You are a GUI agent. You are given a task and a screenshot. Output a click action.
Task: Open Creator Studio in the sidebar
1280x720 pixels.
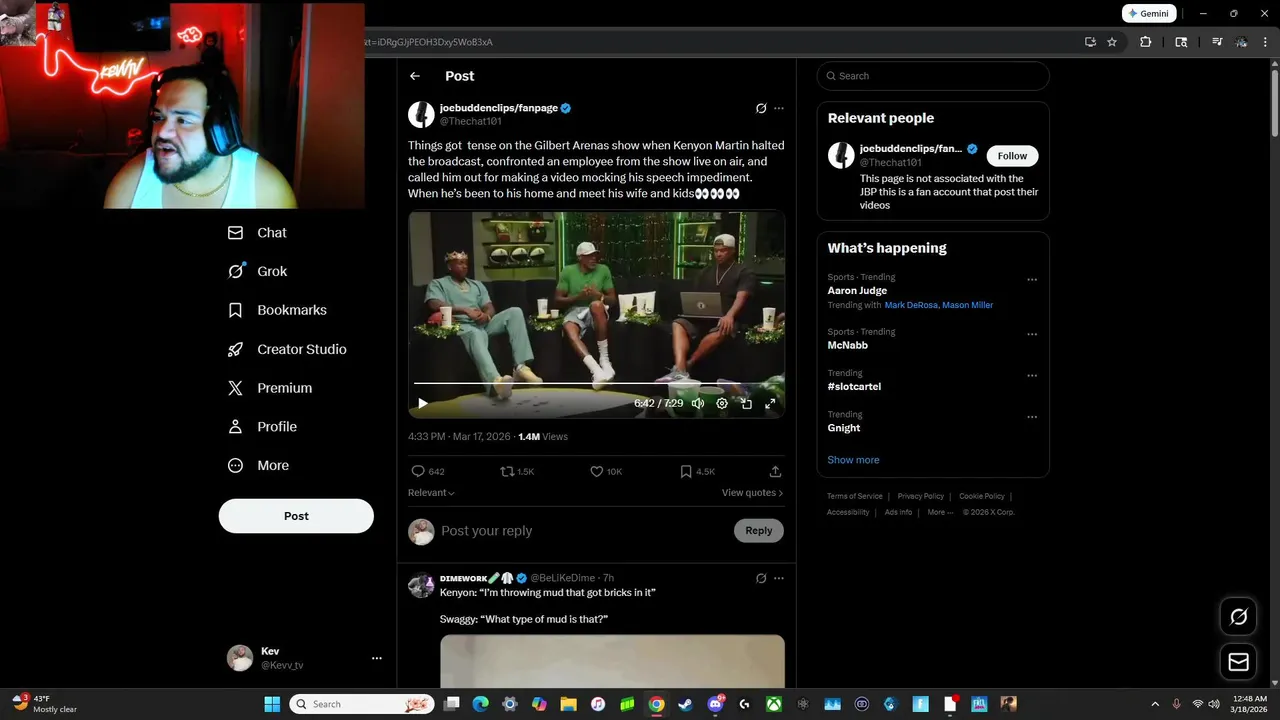pos(287,349)
